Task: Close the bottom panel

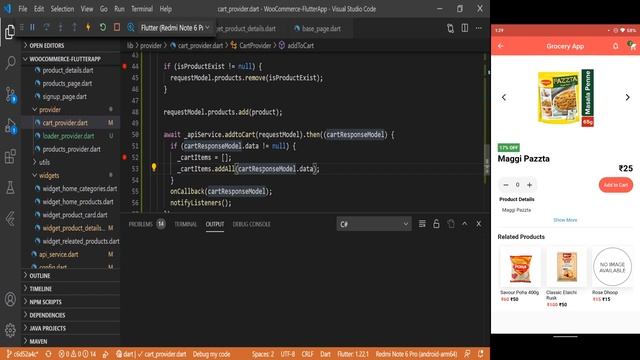Action: tap(479, 224)
